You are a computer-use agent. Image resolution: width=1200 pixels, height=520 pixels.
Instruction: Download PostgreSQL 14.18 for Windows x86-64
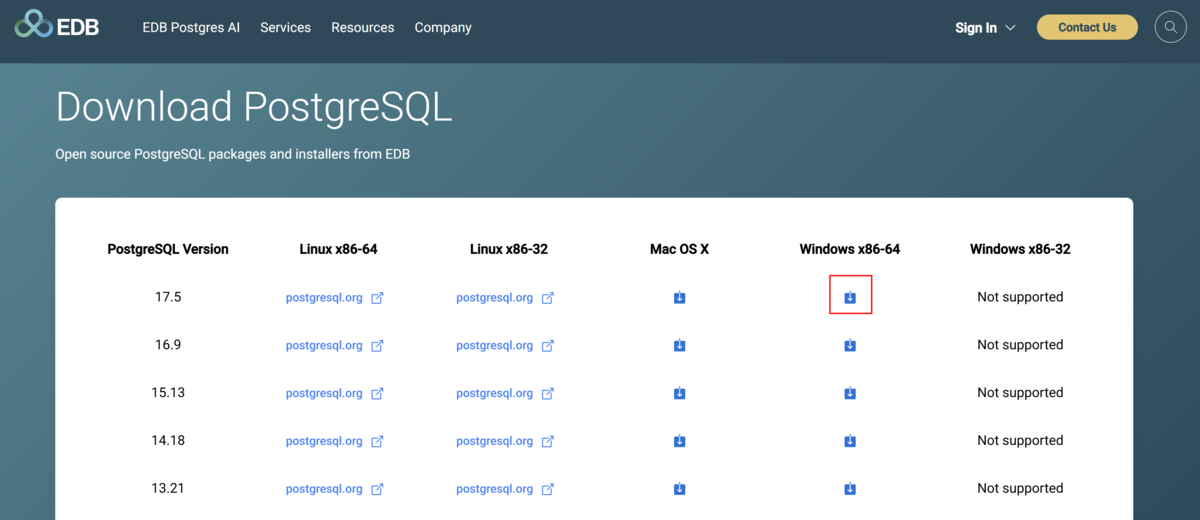coord(850,441)
